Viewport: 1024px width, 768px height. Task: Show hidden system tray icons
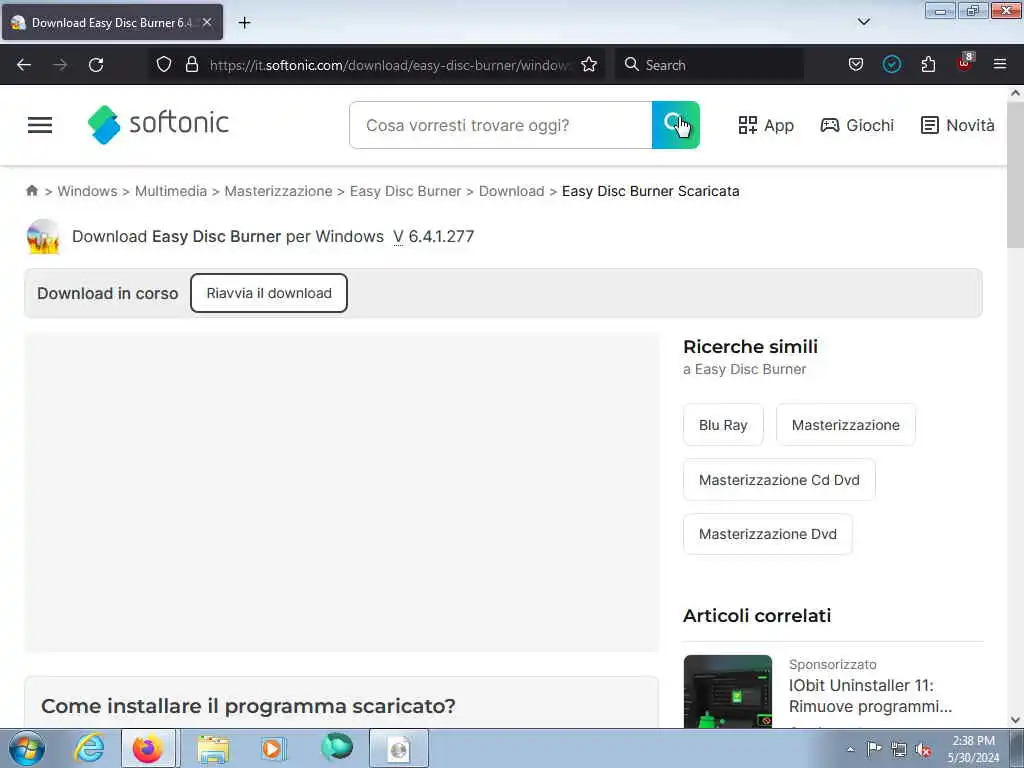(x=850, y=749)
